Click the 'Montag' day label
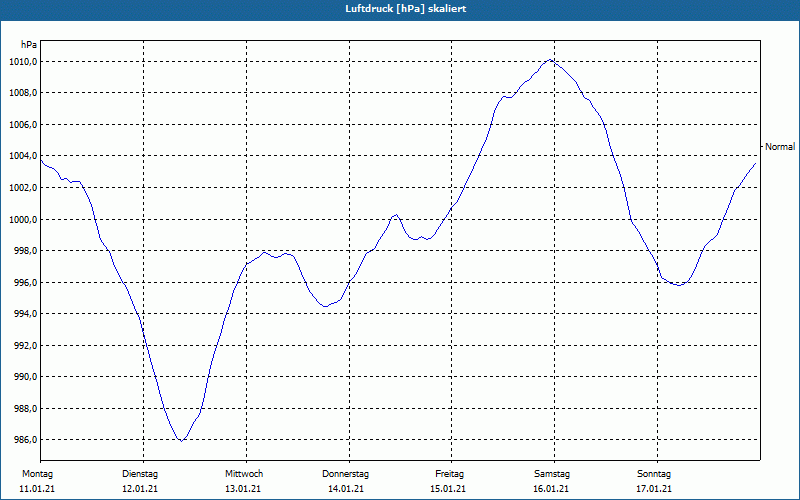Screen dimensions: 800x500 37,474
